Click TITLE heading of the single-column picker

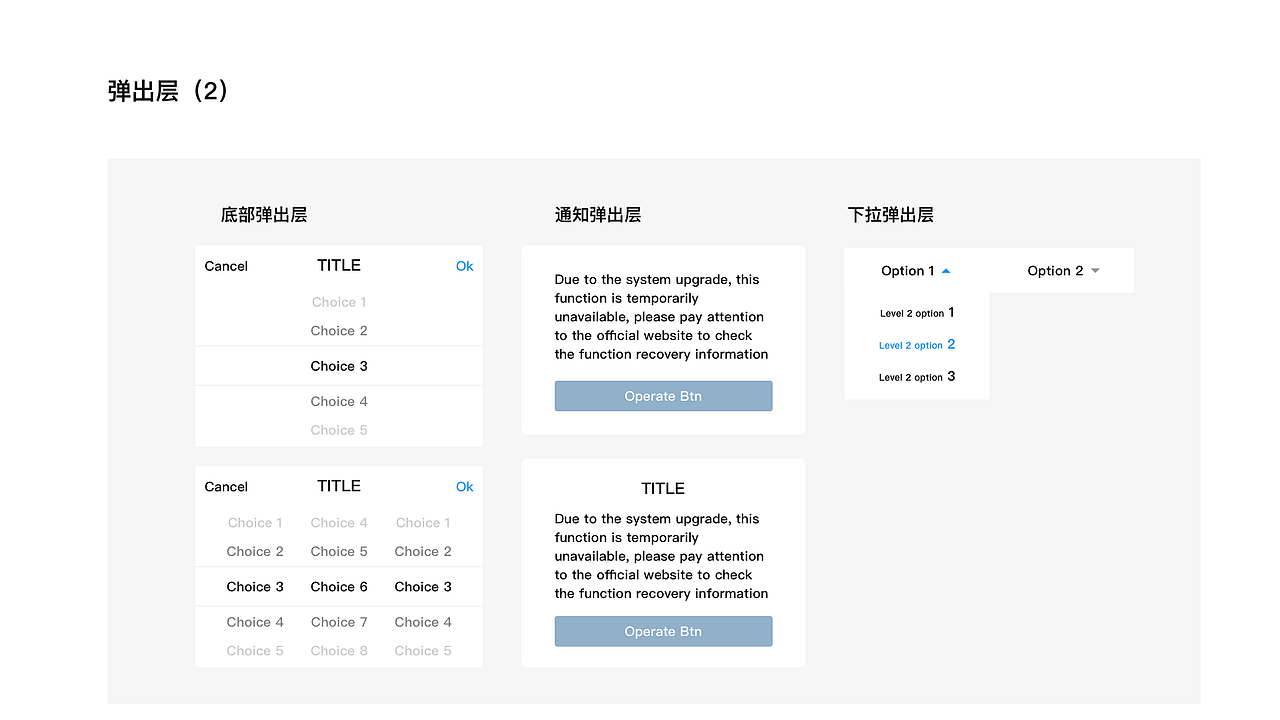click(339, 265)
